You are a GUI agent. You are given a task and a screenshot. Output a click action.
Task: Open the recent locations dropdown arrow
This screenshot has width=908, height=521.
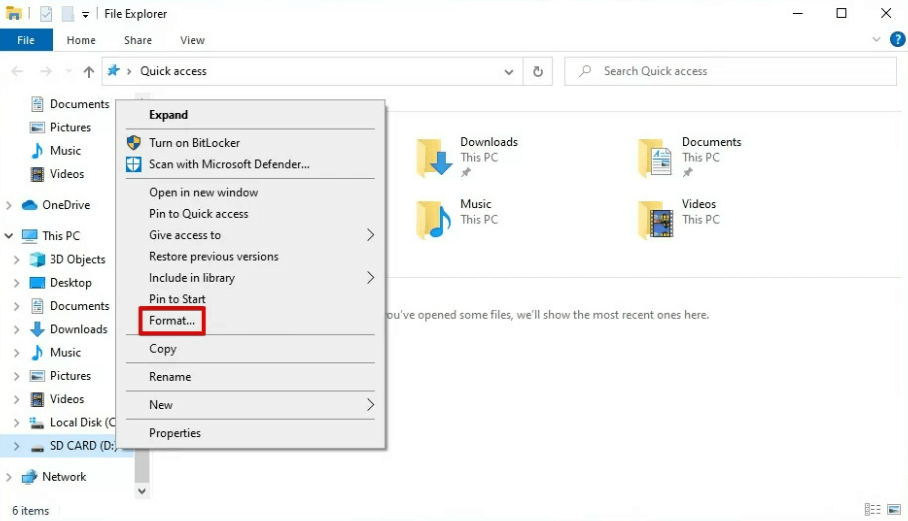[69, 71]
